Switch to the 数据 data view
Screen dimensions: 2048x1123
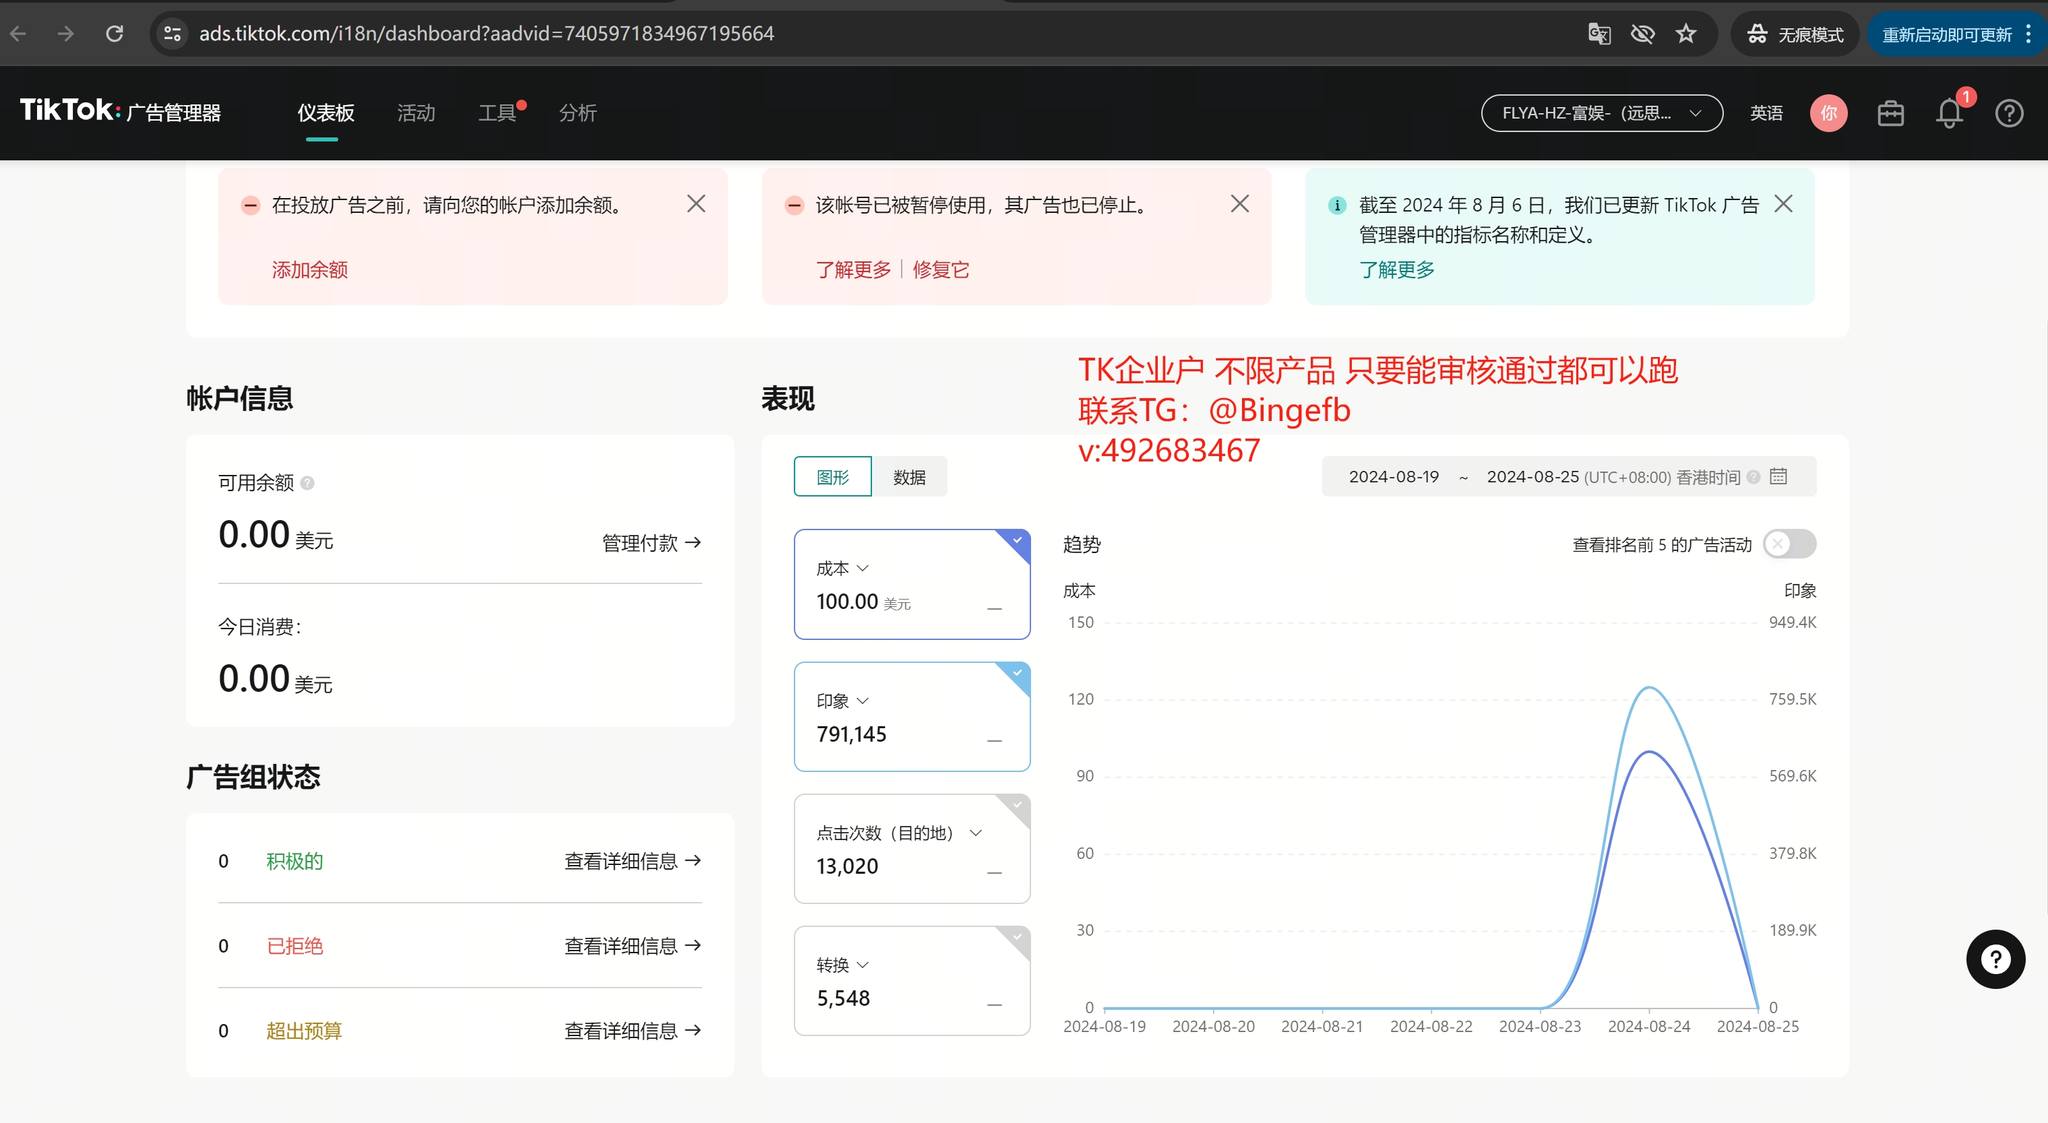(x=909, y=477)
